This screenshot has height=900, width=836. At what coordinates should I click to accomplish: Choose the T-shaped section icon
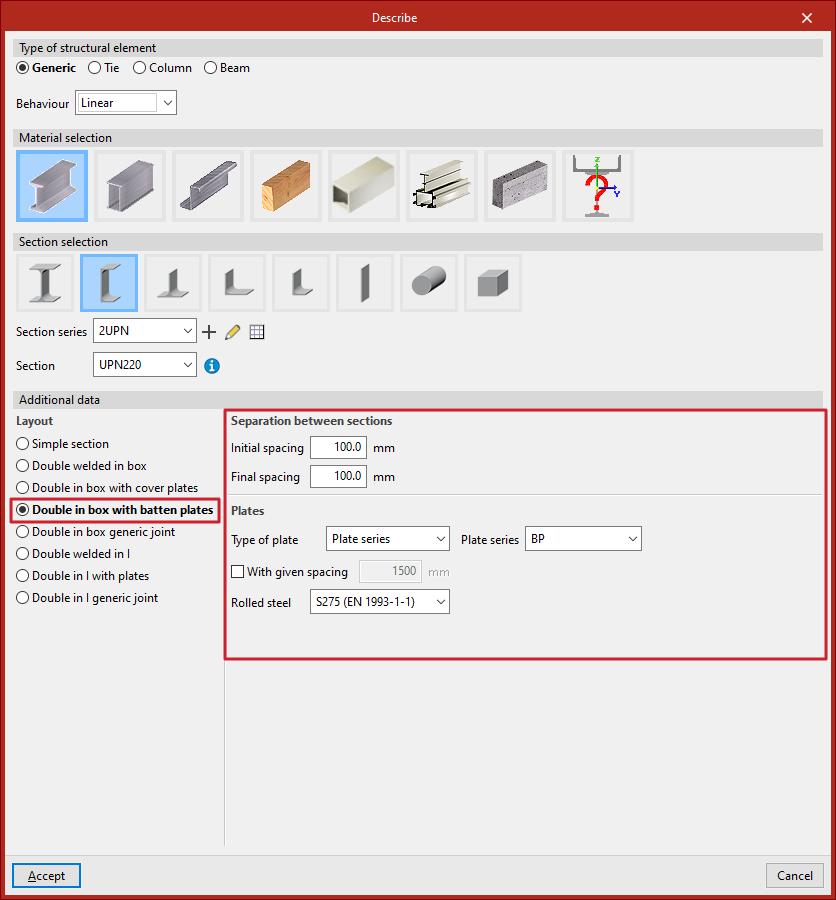[173, 283]
